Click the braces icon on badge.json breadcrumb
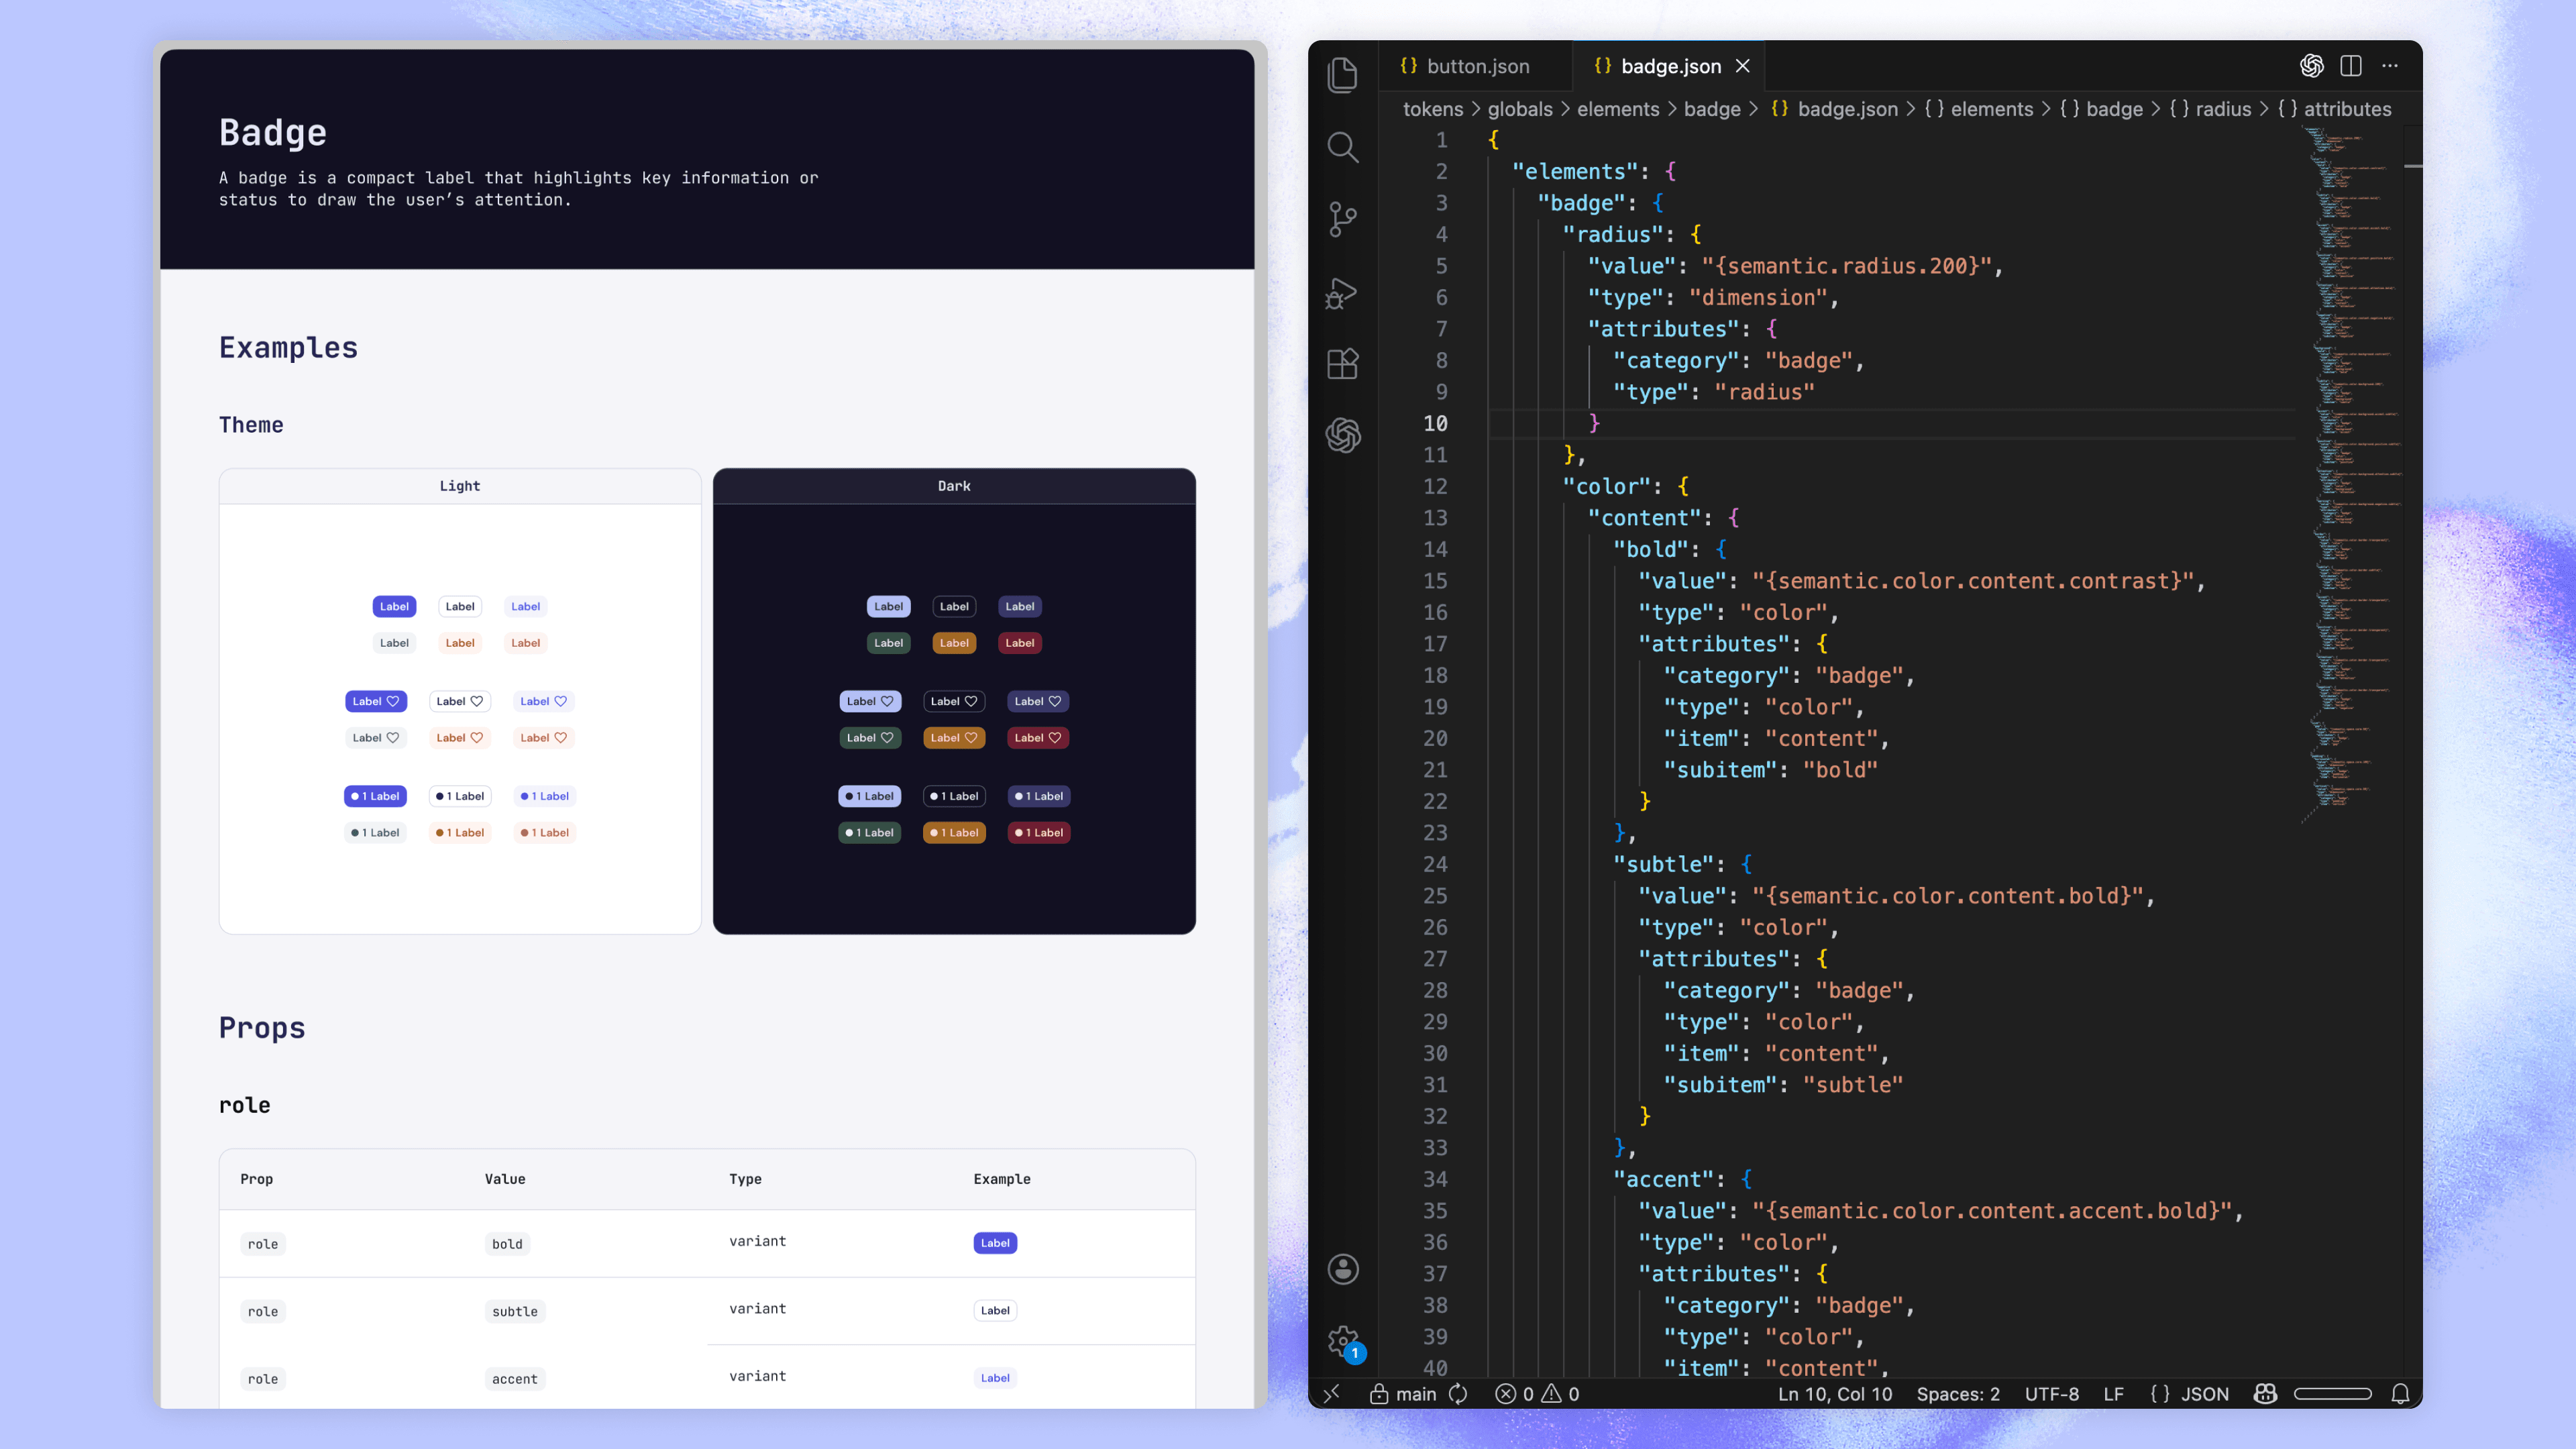2576x1449 pixels. coord(1779,109)
